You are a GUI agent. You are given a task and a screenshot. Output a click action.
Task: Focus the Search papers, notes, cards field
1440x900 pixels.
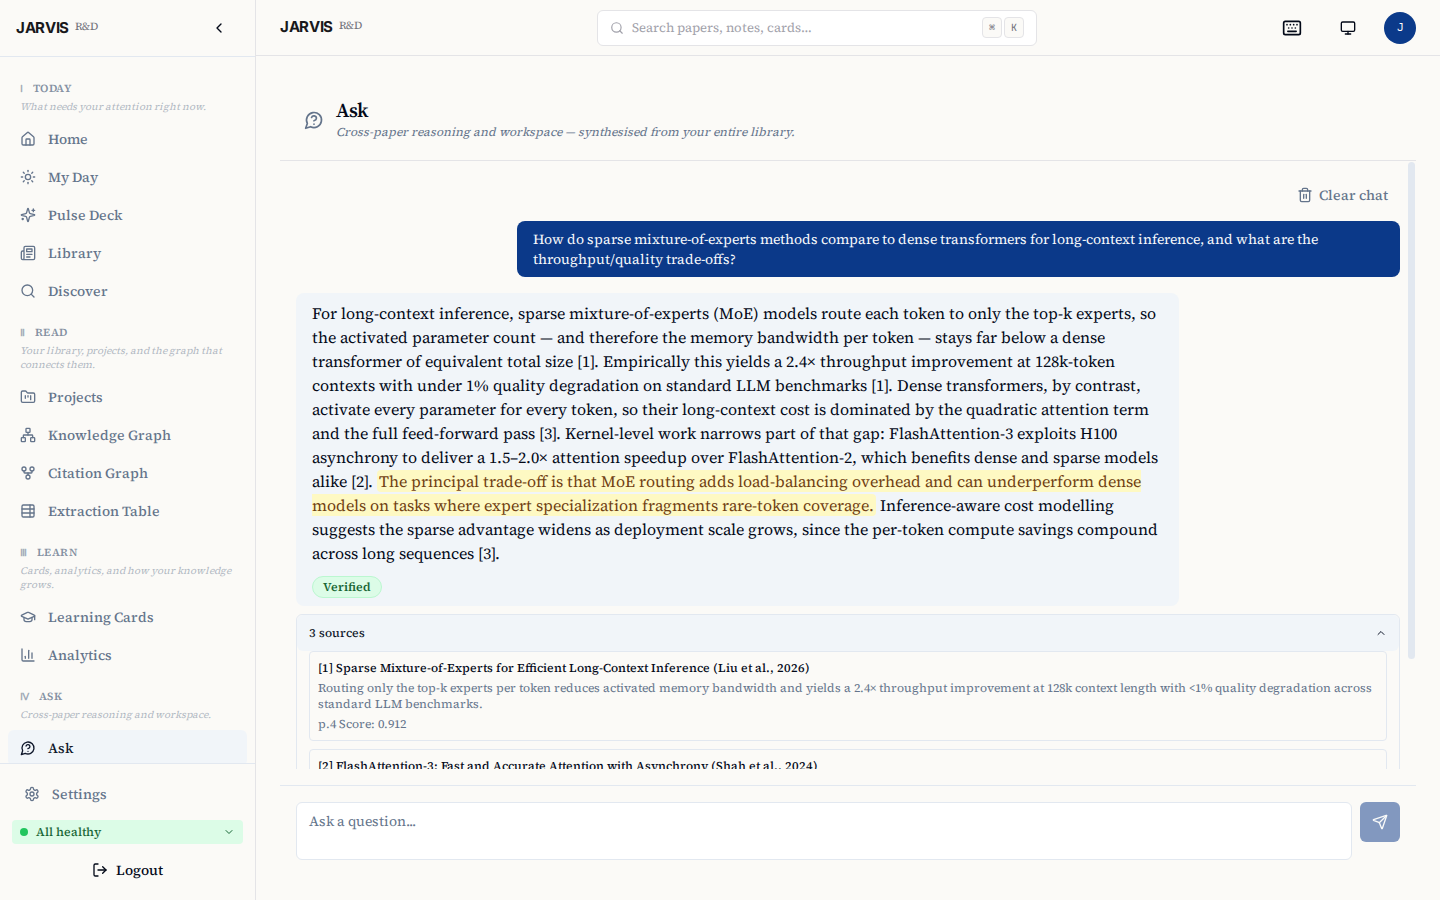tap(817, 28)
